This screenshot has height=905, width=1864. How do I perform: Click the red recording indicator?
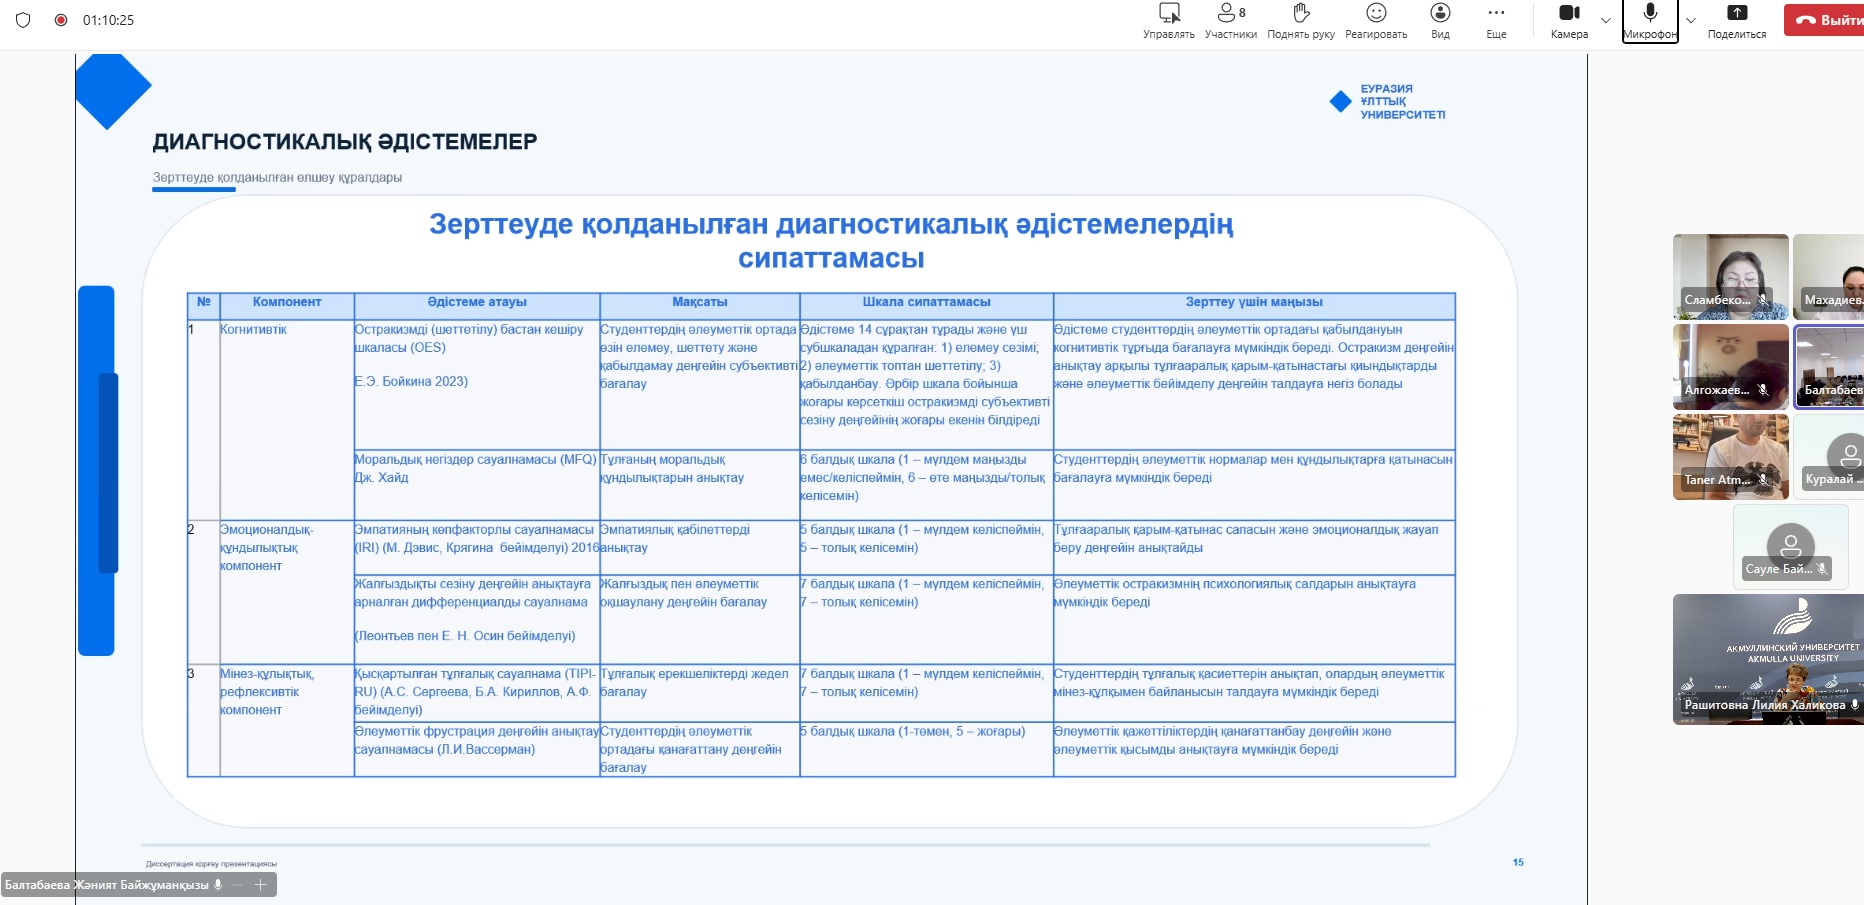click(61, 20)
